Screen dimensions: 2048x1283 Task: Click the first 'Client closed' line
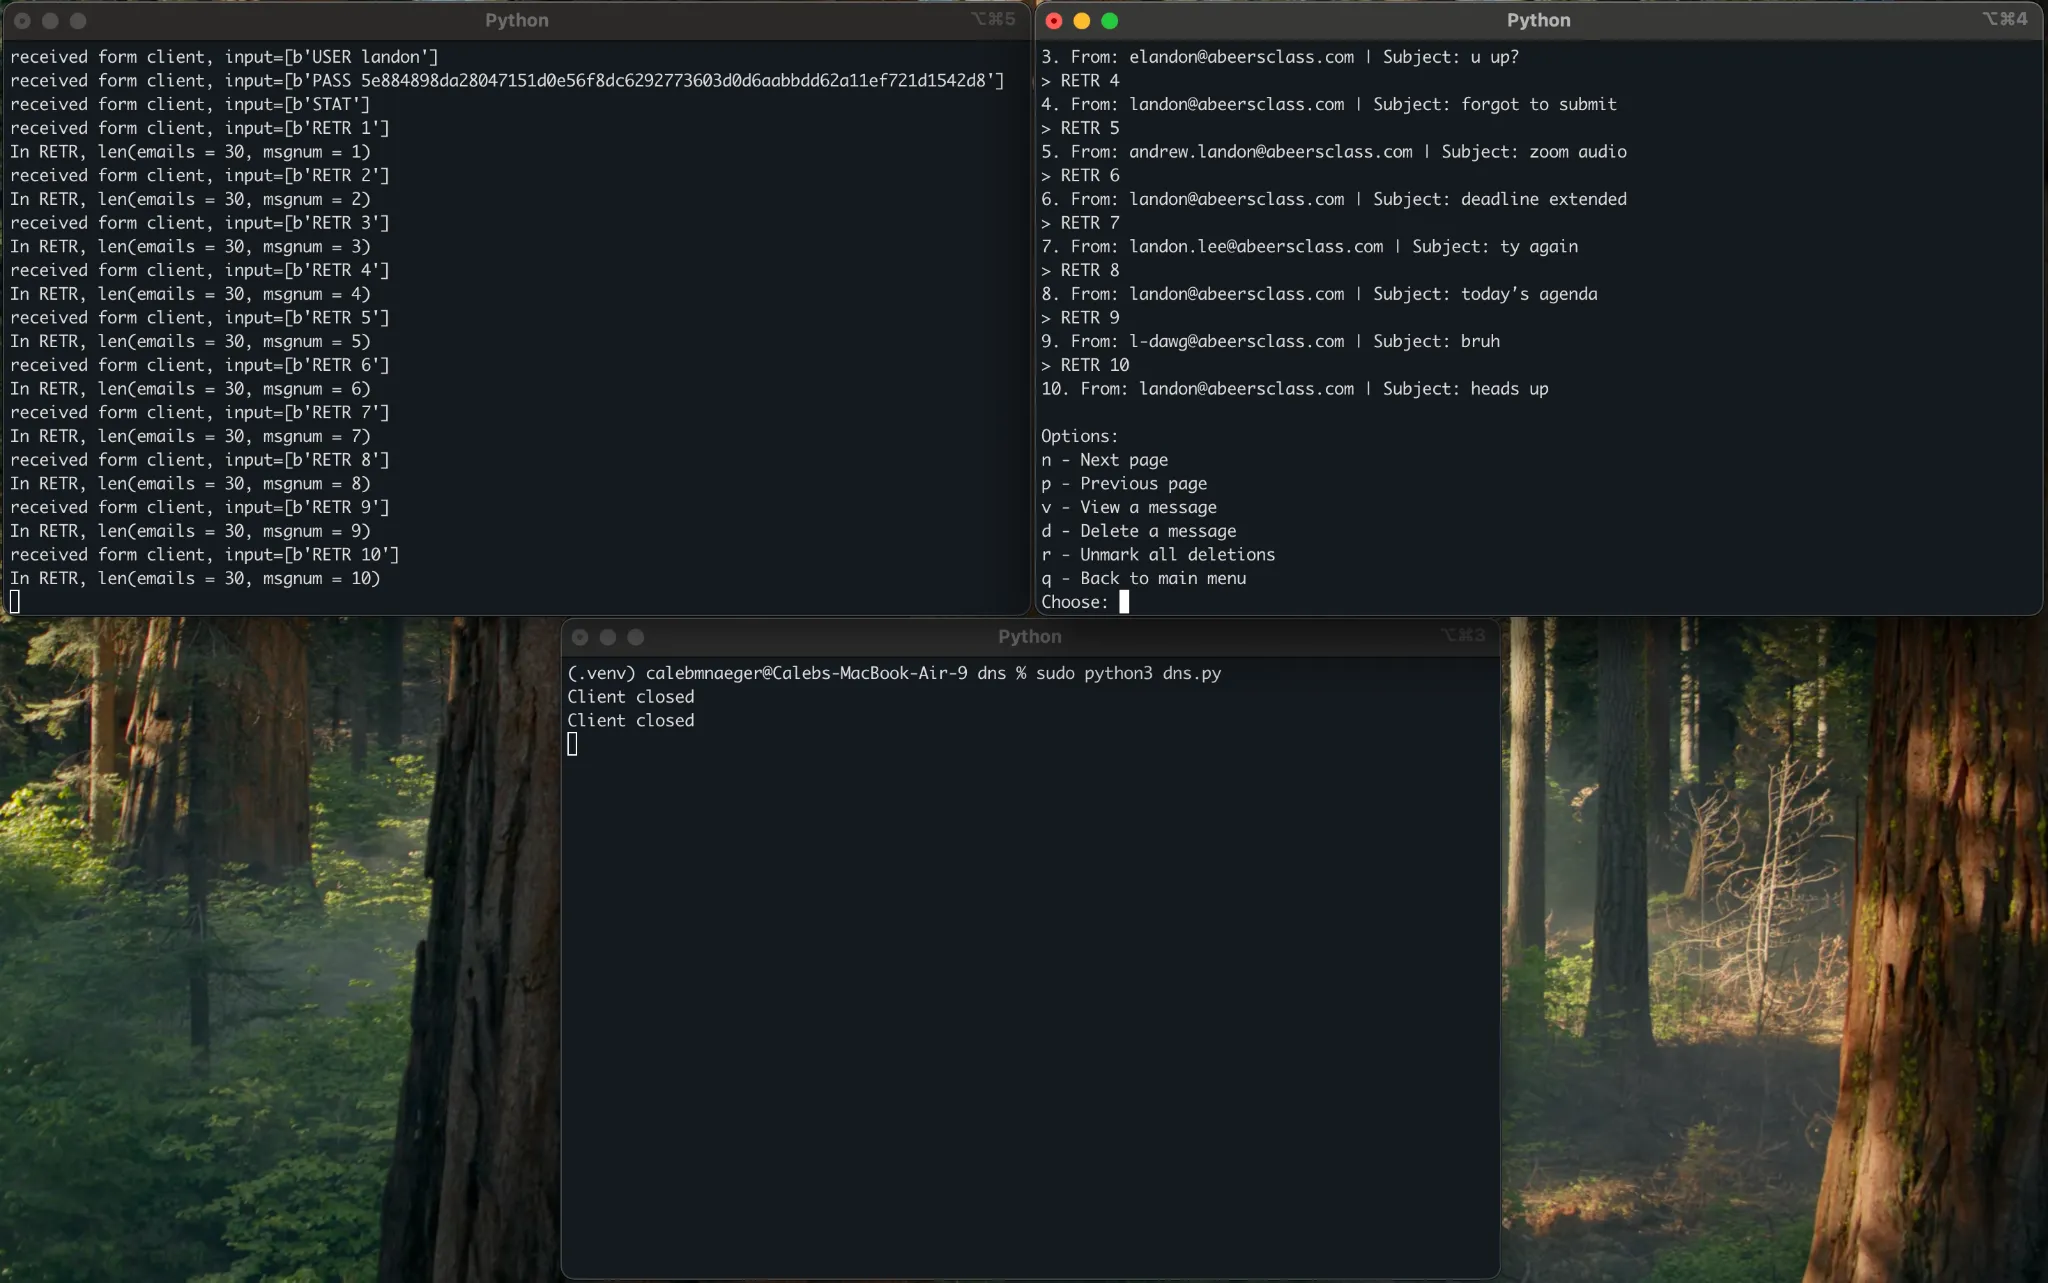(x=630, y=697)
